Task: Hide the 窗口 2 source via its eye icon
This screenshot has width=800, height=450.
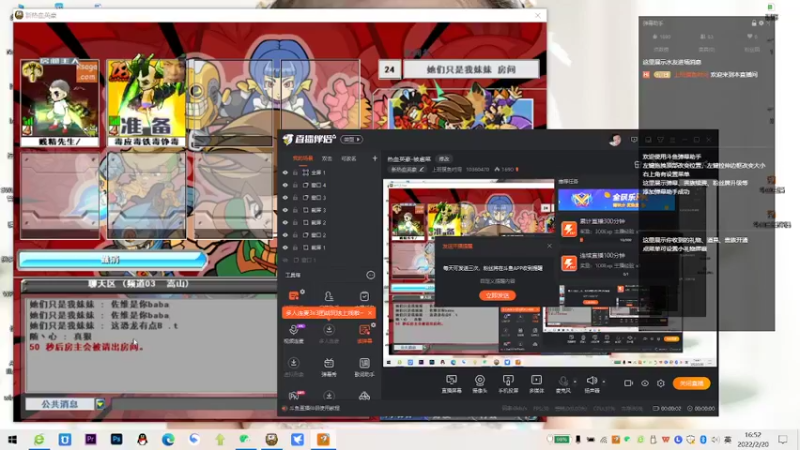Action: point(285,235)
